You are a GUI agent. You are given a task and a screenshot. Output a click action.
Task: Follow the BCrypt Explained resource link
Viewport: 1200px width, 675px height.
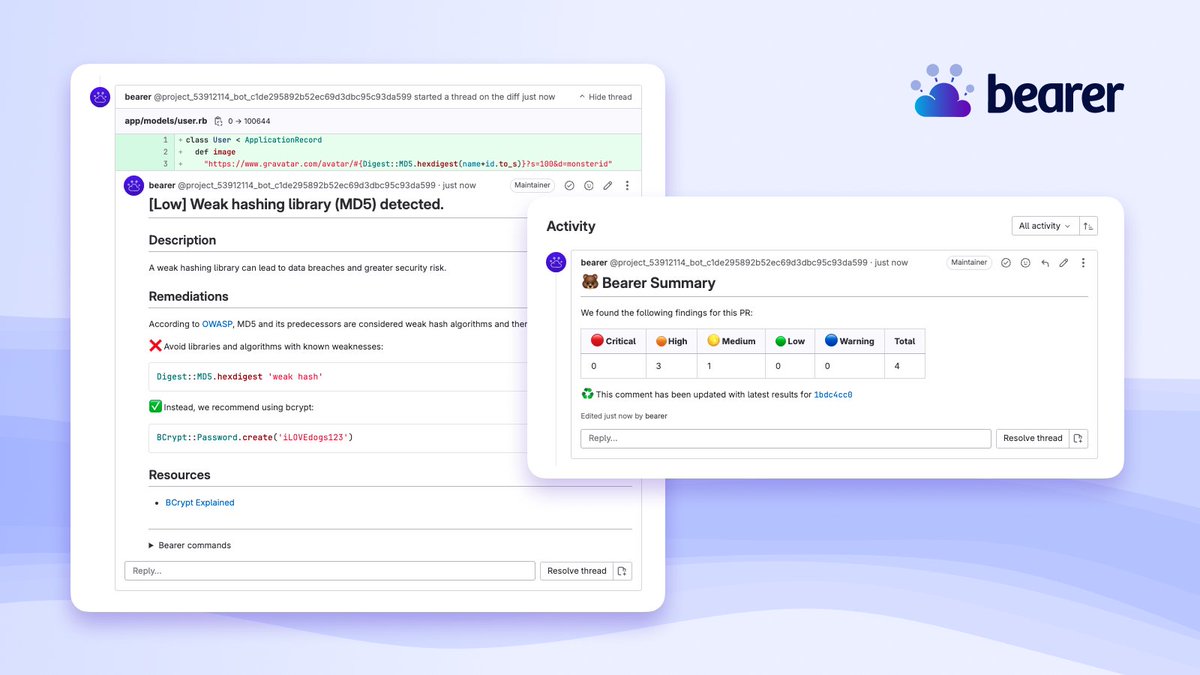198,502
